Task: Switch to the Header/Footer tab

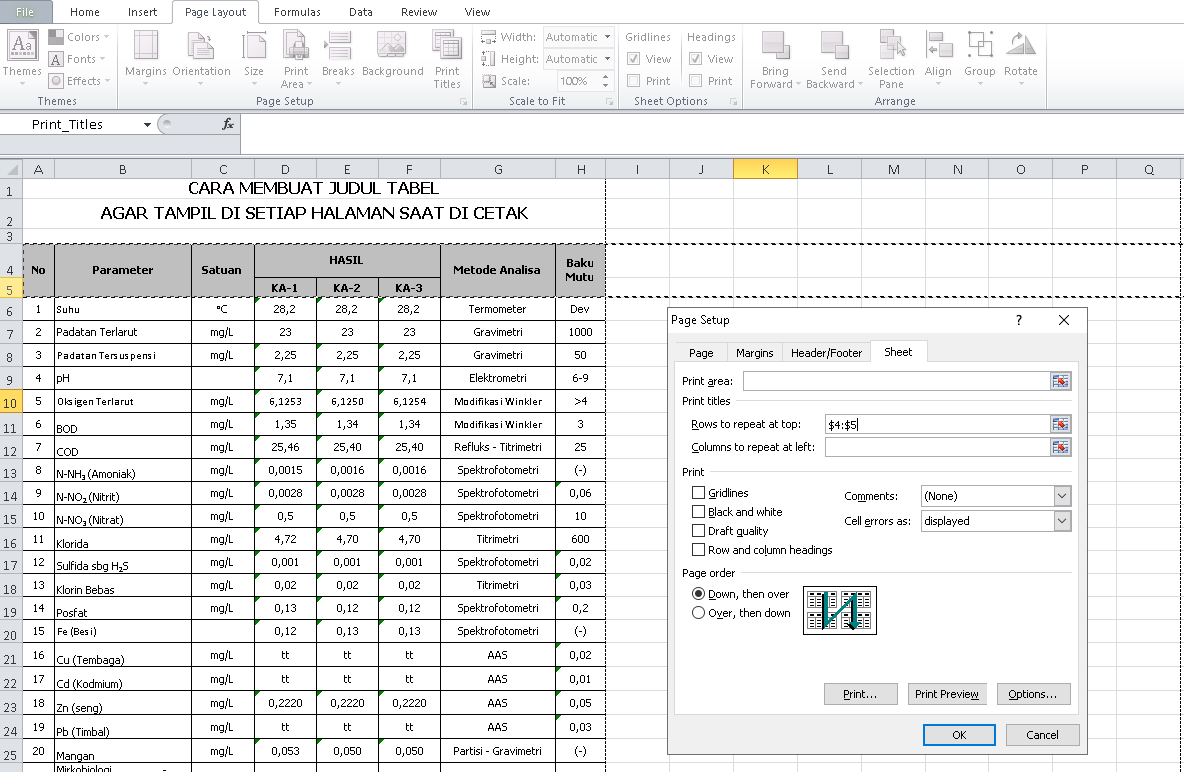Action: click(x=825, y=352)
